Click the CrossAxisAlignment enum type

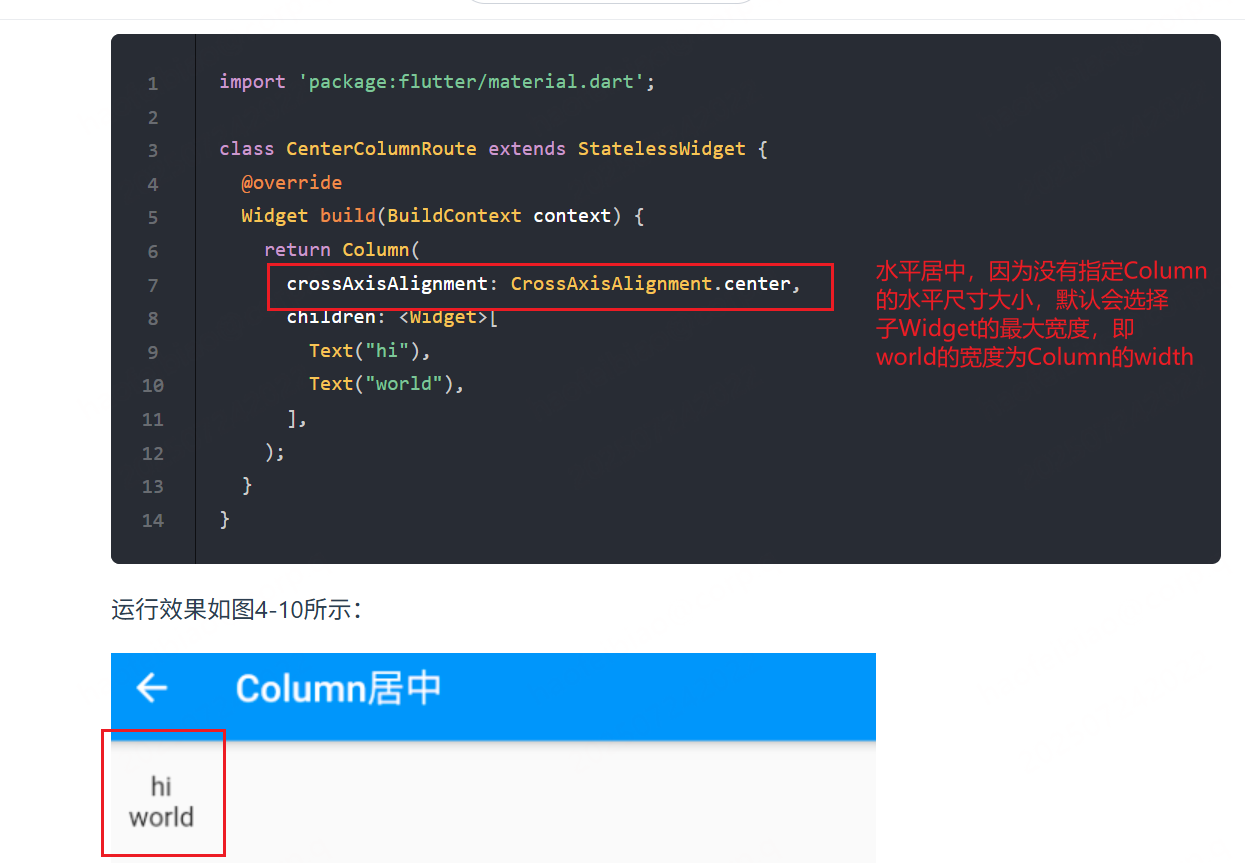610,283
